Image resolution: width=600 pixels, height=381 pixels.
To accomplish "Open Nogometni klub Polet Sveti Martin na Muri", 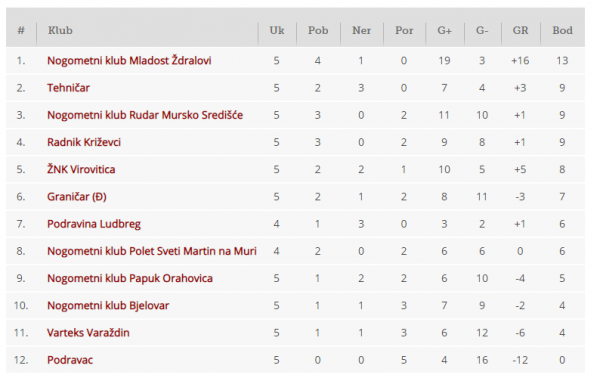I will tap(152, 251).
